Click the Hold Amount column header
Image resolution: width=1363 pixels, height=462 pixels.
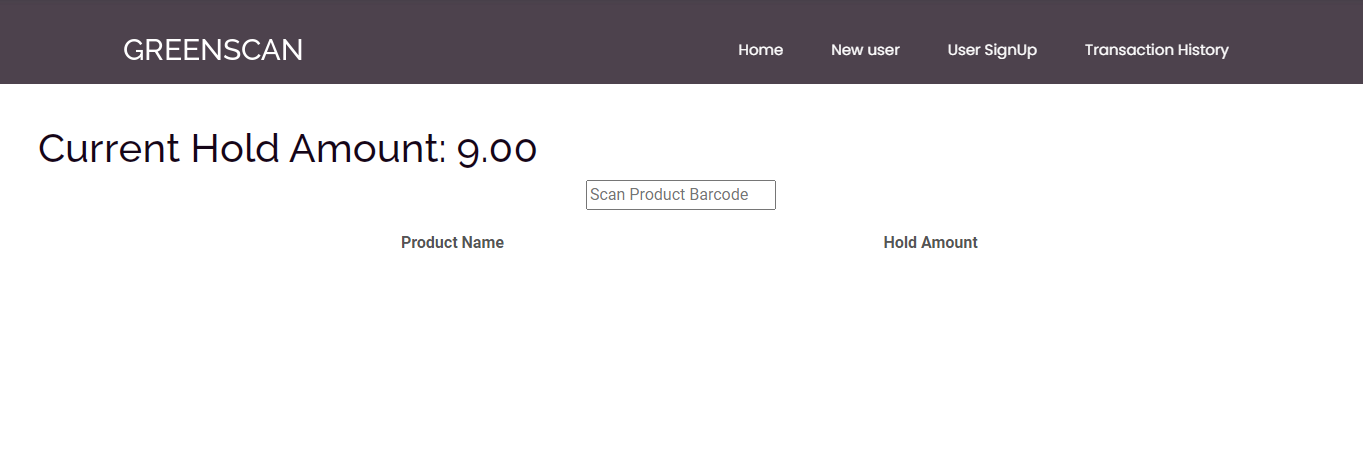pyautogui.click(x=931, y=243)
